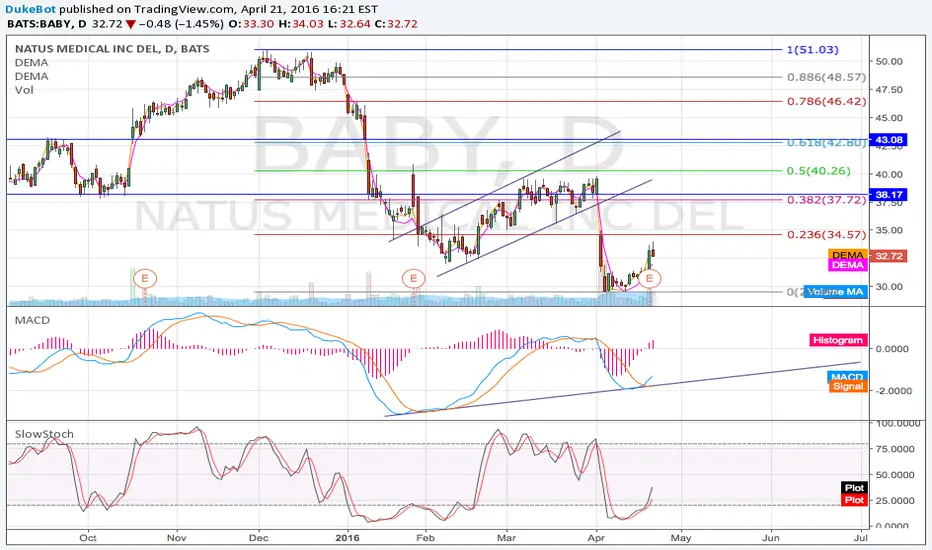
Task: Click the Jul label on time axis
Action: (860, 538)
